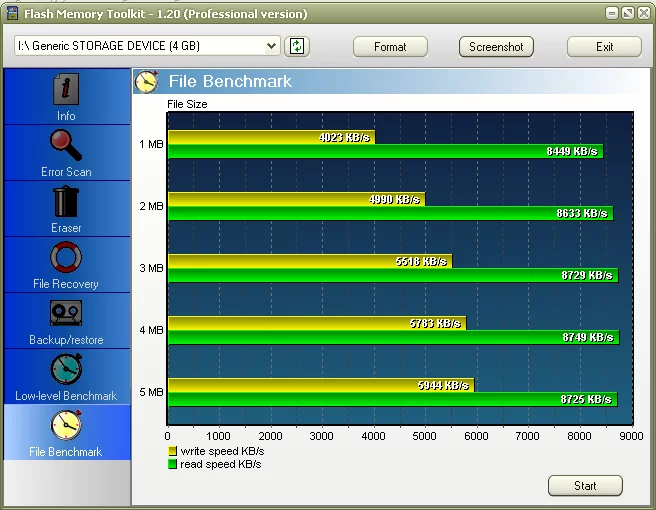
Task: Click the 2 MB file size label
Action: 151,206
